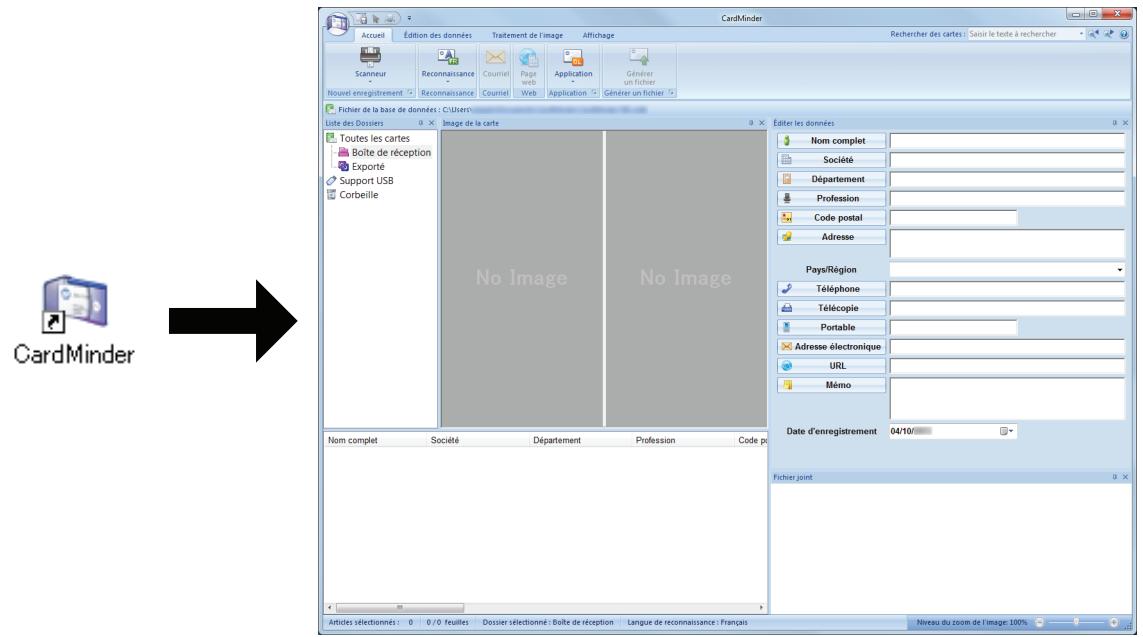This screenshot has width=1143, height=637.
Task: Click the Département field button
Action: coord(831,179)
